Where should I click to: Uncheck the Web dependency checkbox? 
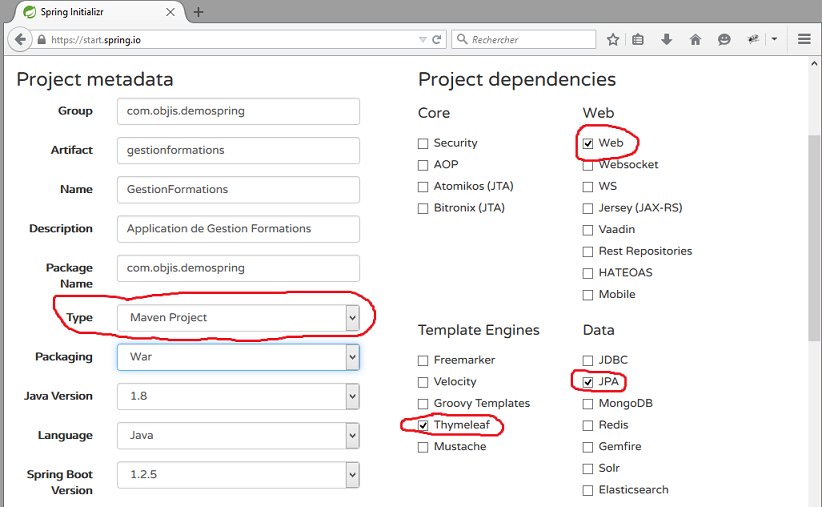(588, 144)
